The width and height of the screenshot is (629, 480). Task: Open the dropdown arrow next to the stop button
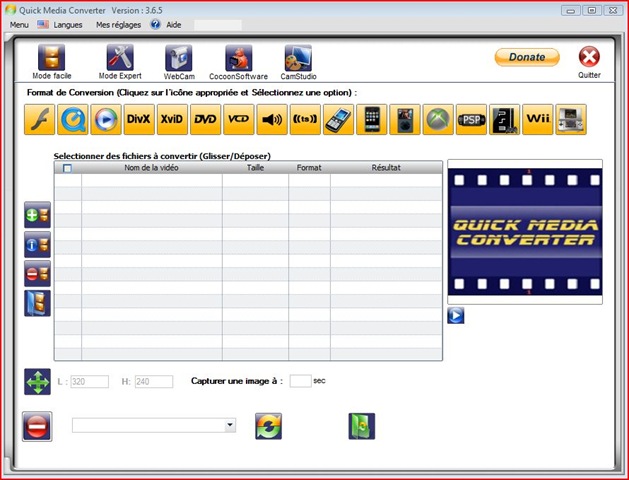[x=230, y=425]
